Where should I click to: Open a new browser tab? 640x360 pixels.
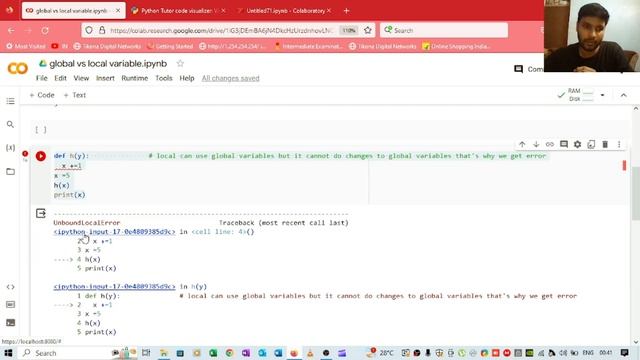346,11
